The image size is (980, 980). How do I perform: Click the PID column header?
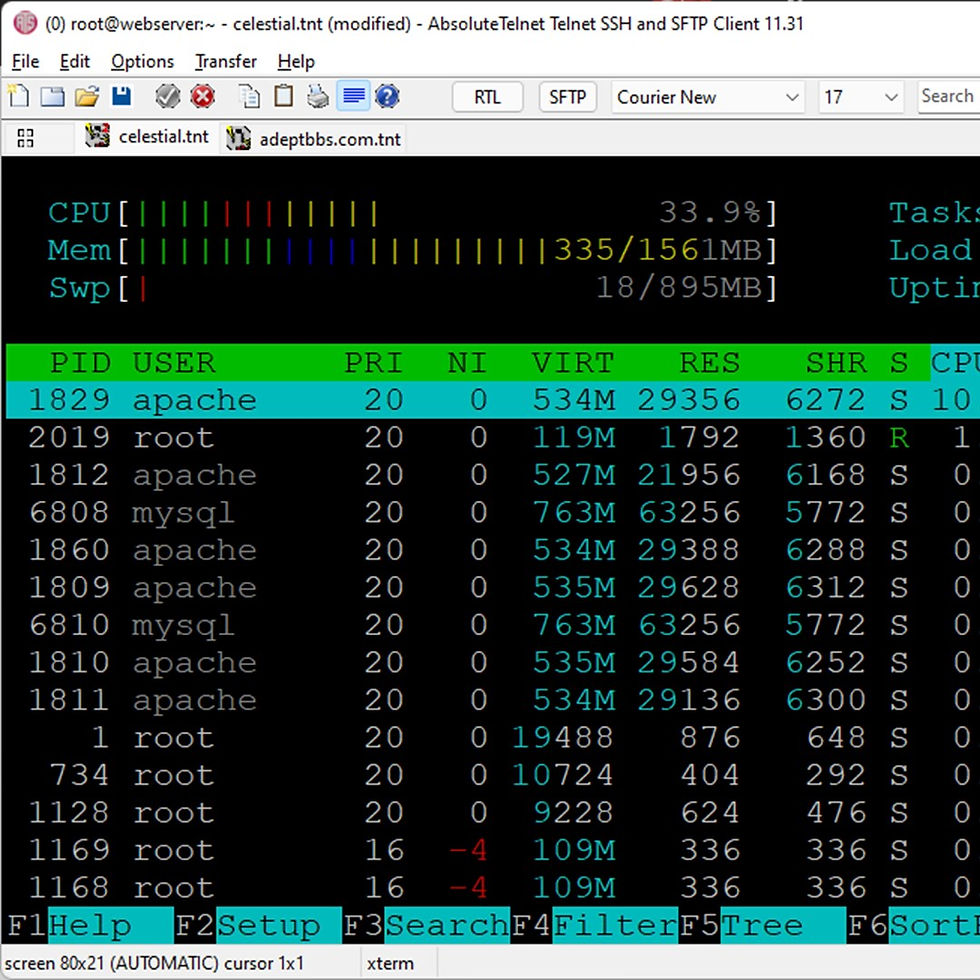tap(80, 362)
